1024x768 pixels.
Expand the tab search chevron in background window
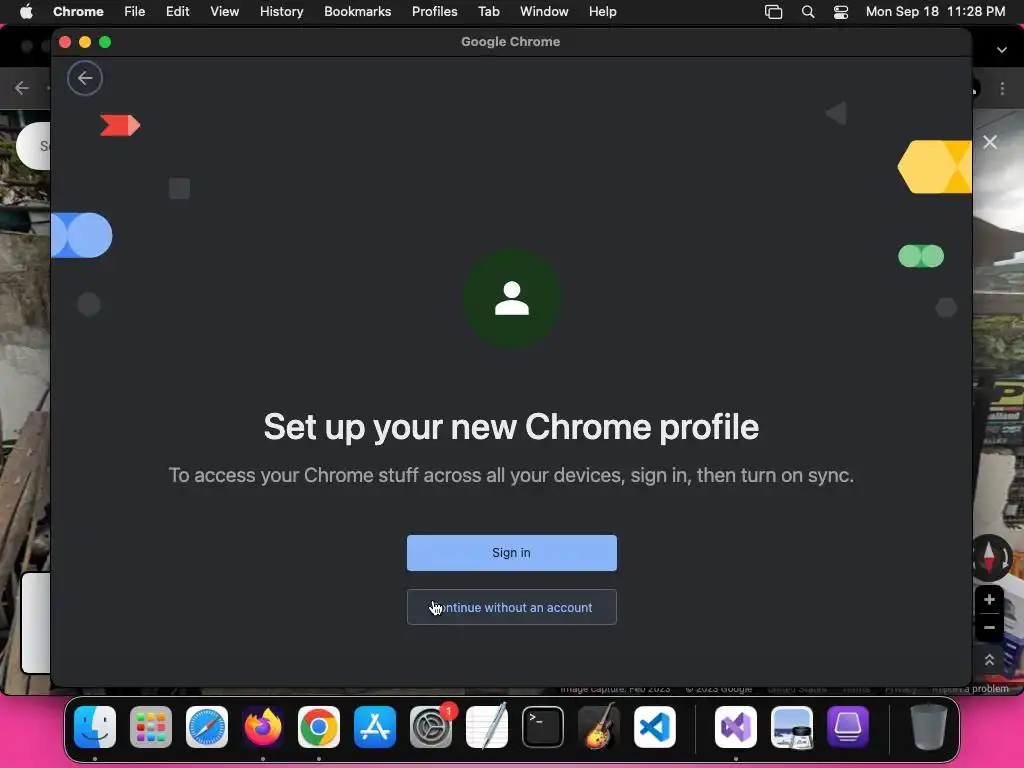(x=1002, y=50)
